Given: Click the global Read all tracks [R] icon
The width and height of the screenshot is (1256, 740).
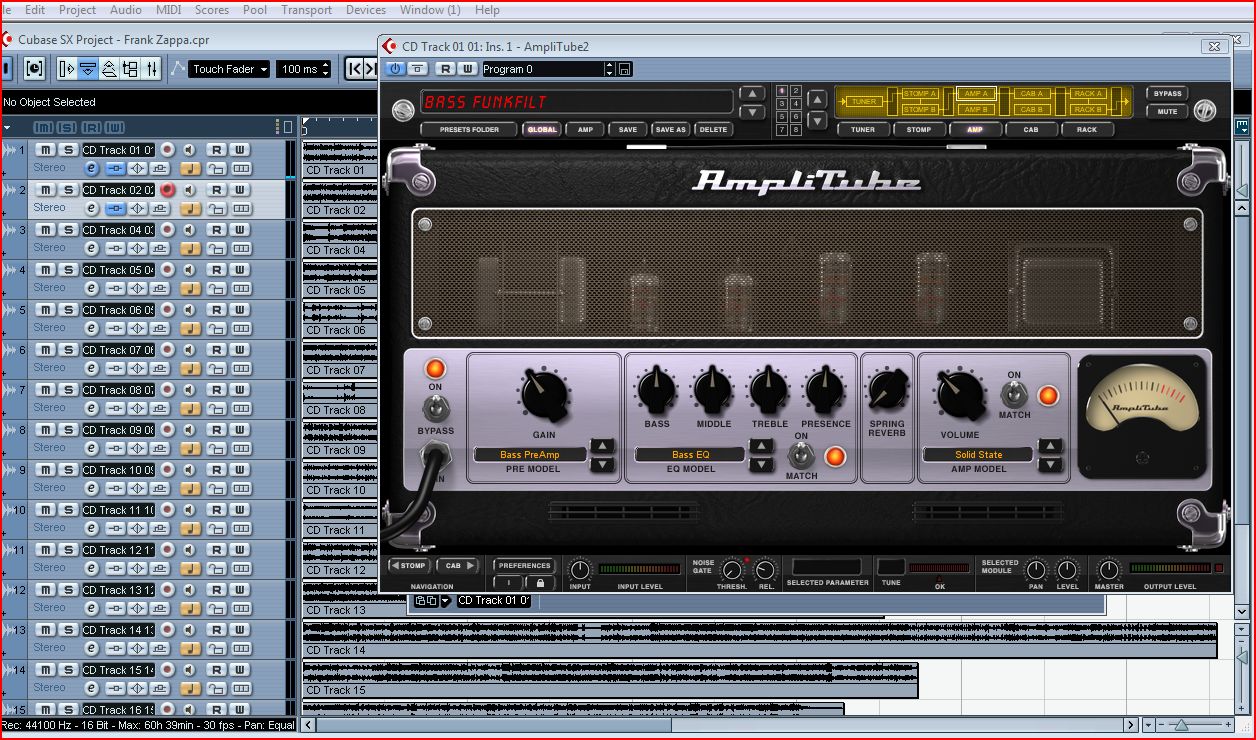Looking at the screenshot, I should (91, 127).
